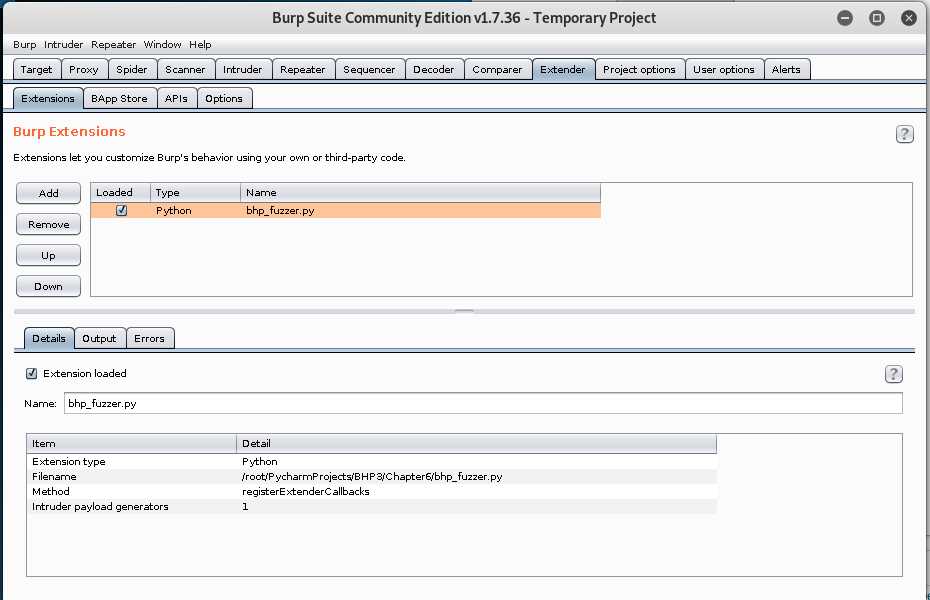This screenshot has width=930, height=600.
Task: Click the Name column header
Action: coord(421,193)
